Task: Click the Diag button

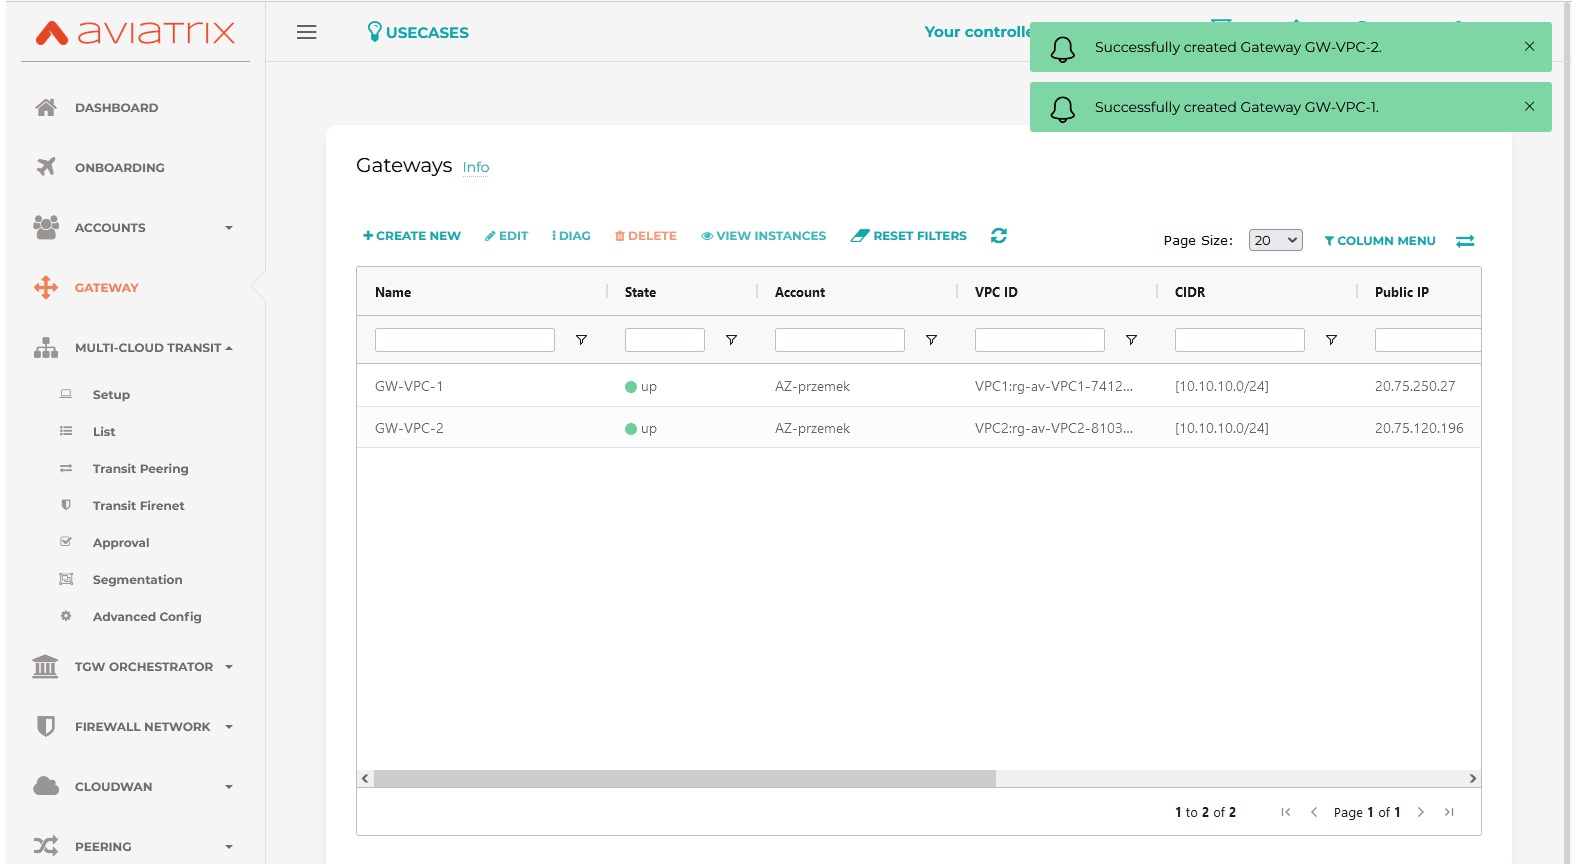Action: [x=571, y=236]
